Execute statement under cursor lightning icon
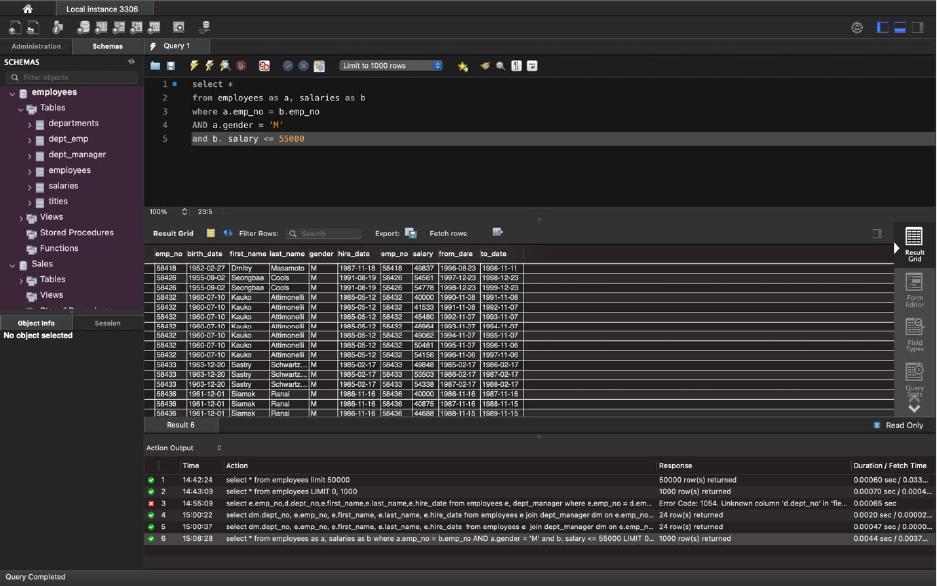Image resolution: width=937 pixels, height=586 pixels. click(x=209, y=66)
